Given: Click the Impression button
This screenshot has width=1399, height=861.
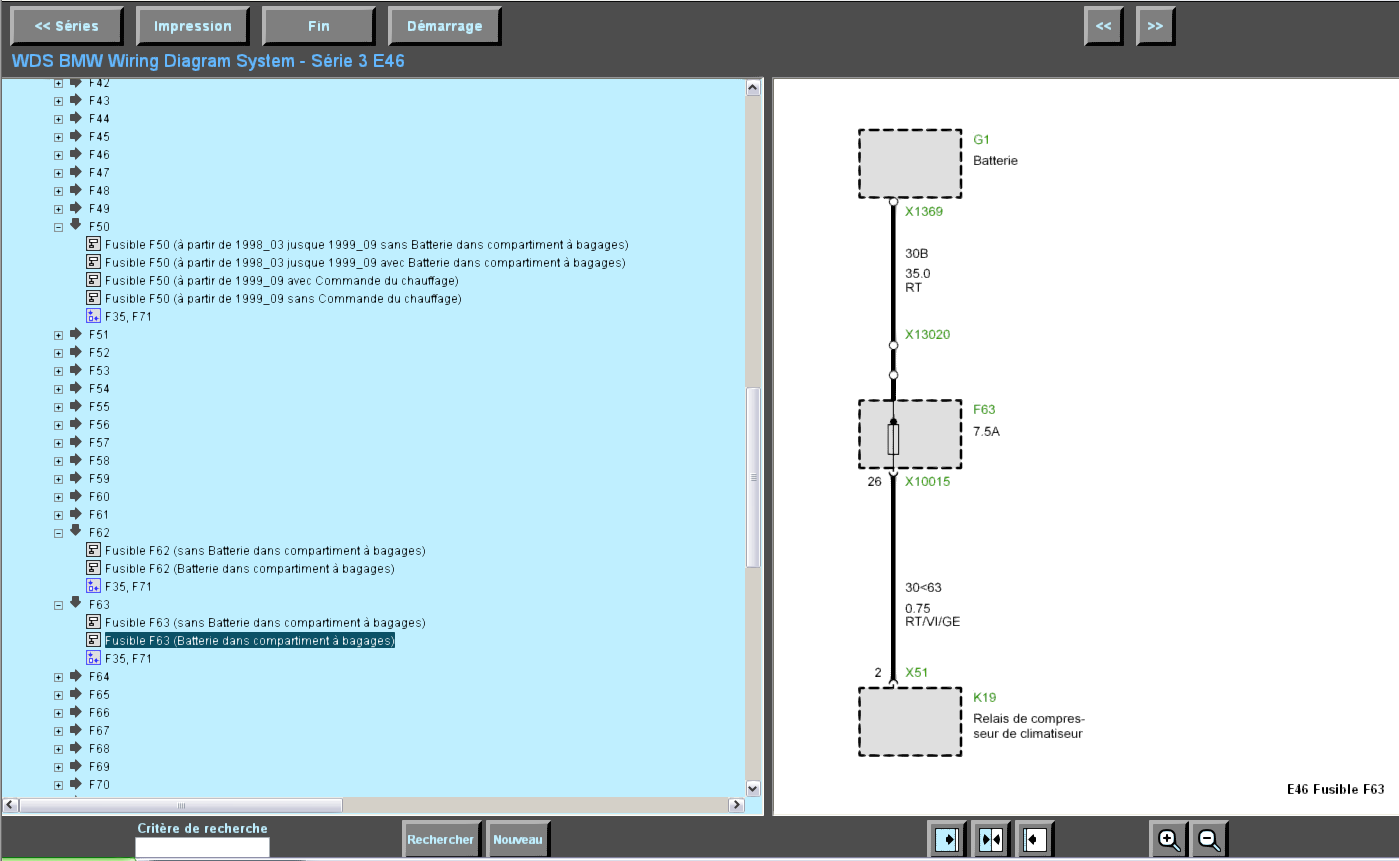Looking at the screenshot, I should pos(193,26).
